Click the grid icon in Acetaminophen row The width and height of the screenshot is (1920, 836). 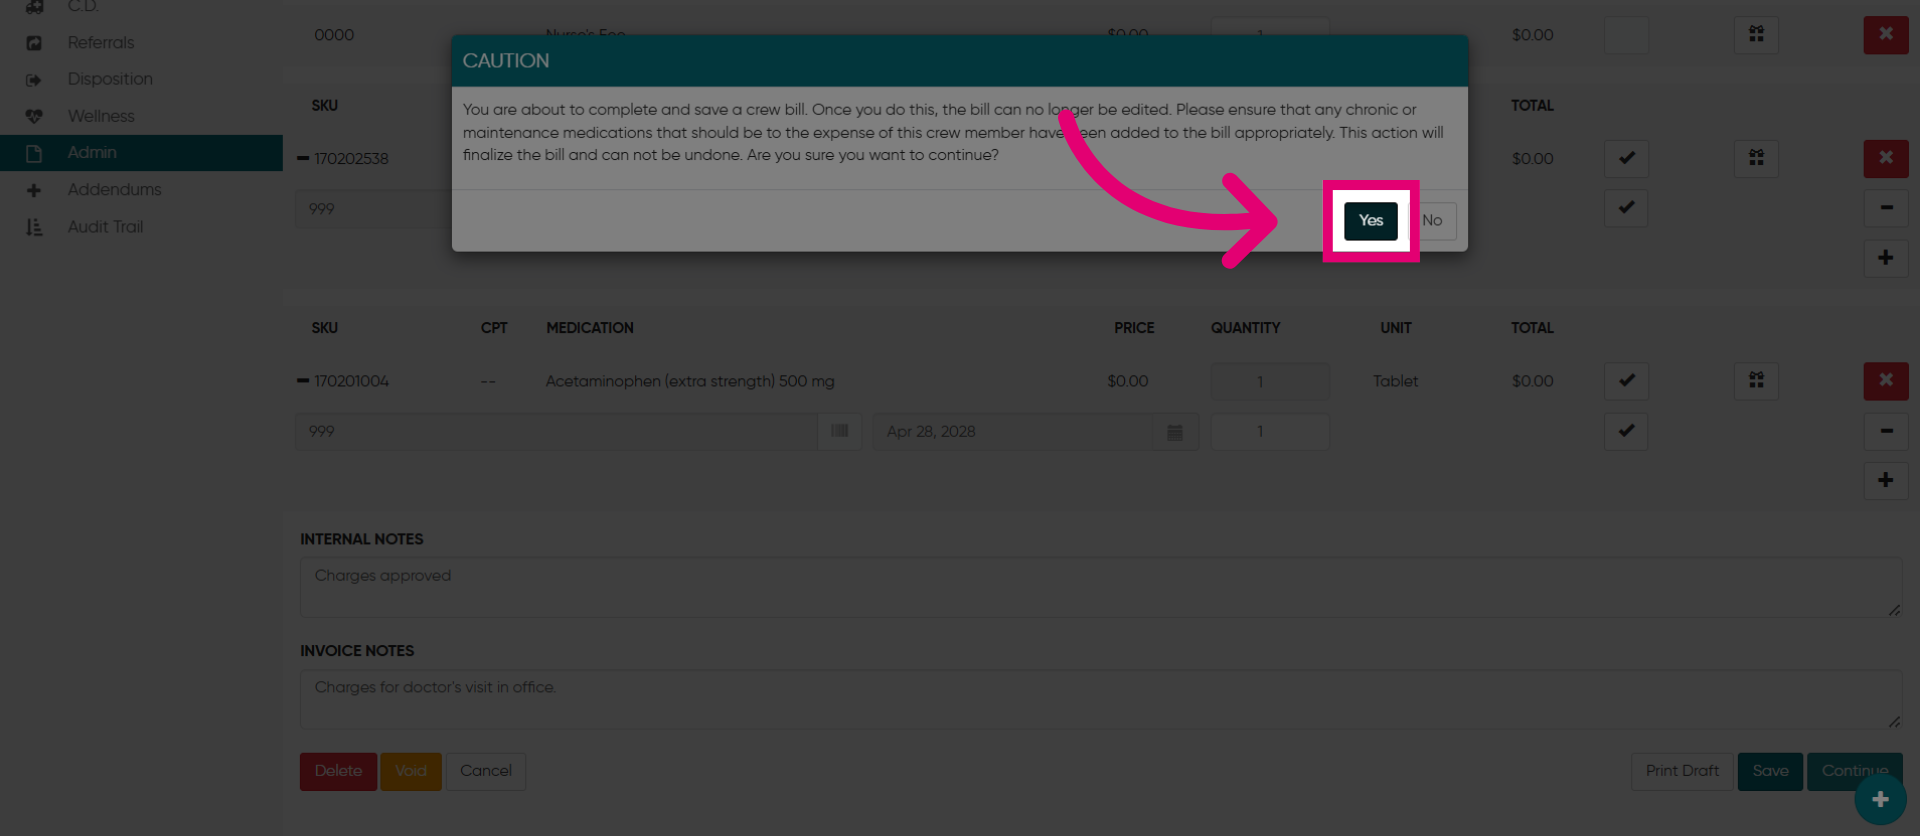pyautogui.click(x=1756, y=381)
